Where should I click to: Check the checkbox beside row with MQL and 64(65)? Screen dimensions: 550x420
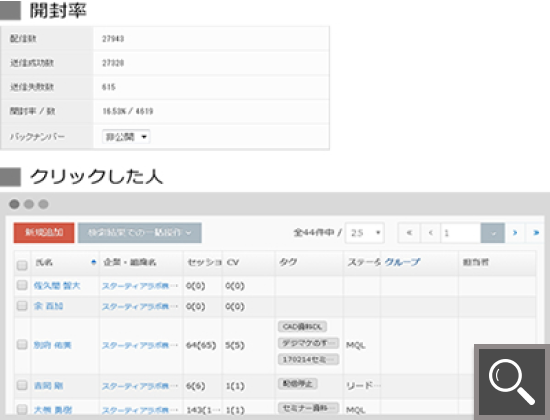tap(22, 345)
